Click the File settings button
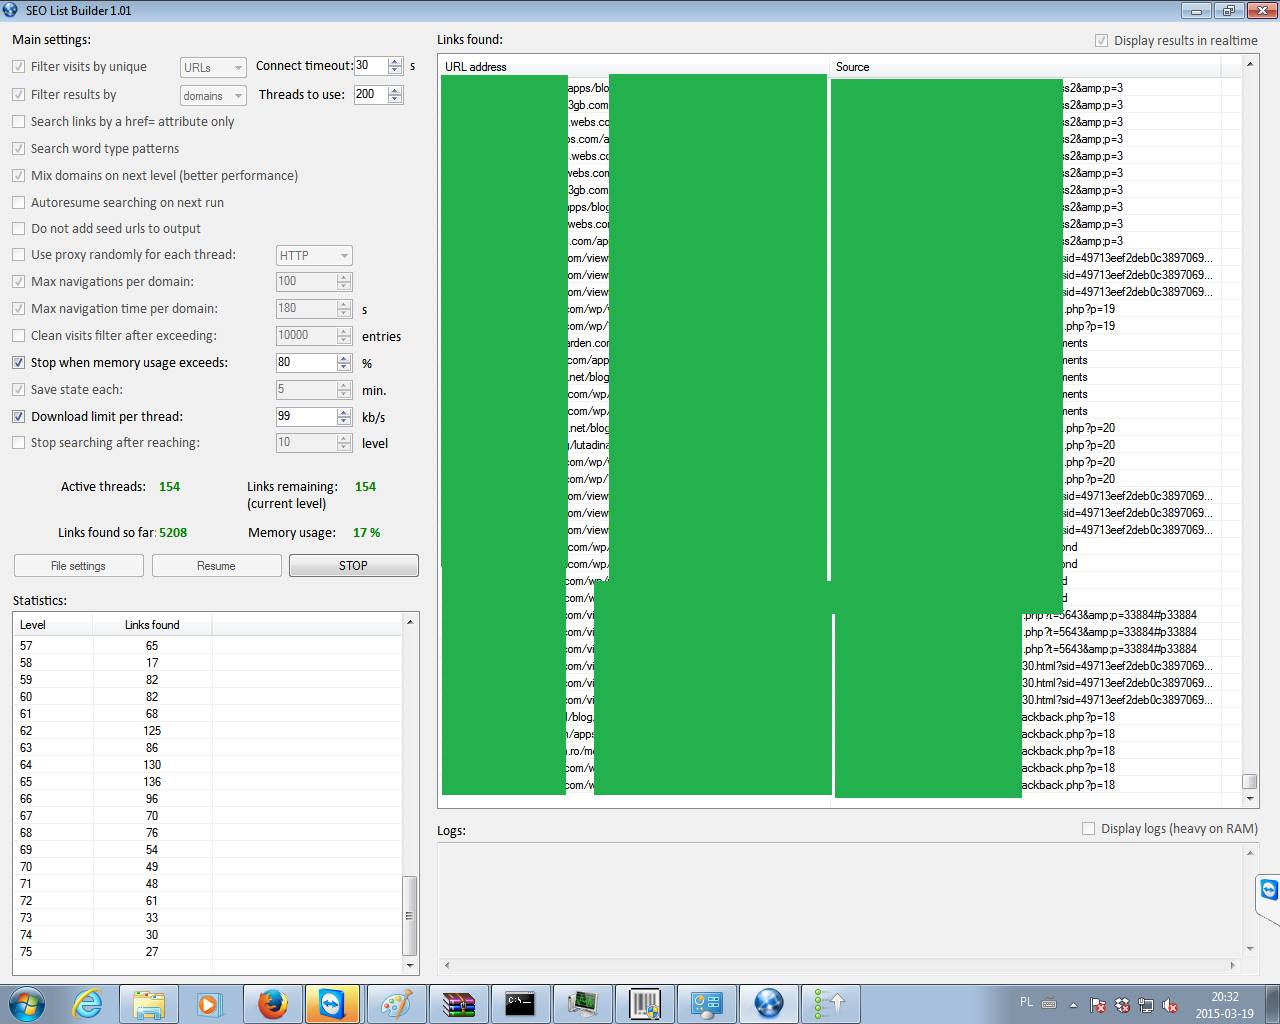Screen dimensions: 1280x1024 (x=78, y=566)
